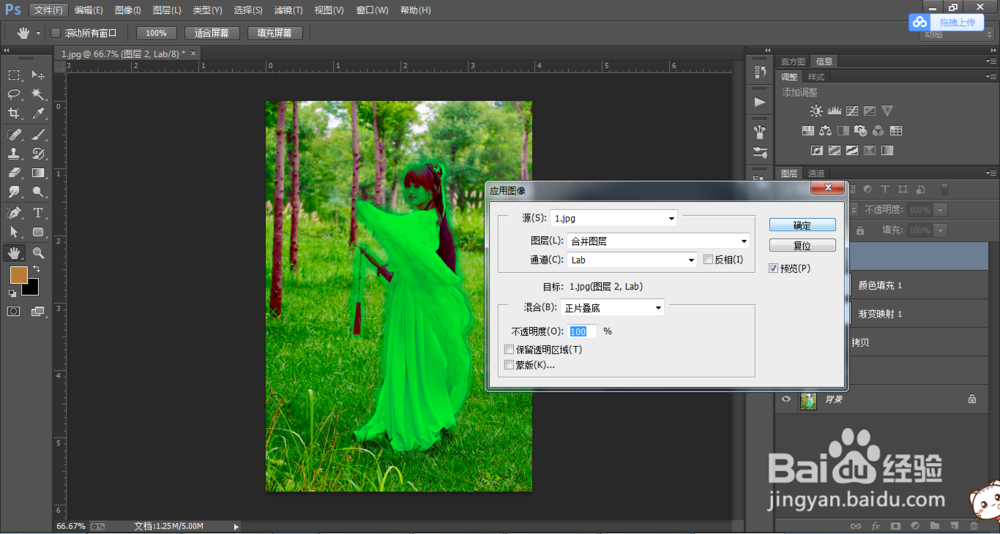Click Reset (复位) in Apply Image dialog
The width and height of the screenshot is (1000, 534).
coord(802,246)
